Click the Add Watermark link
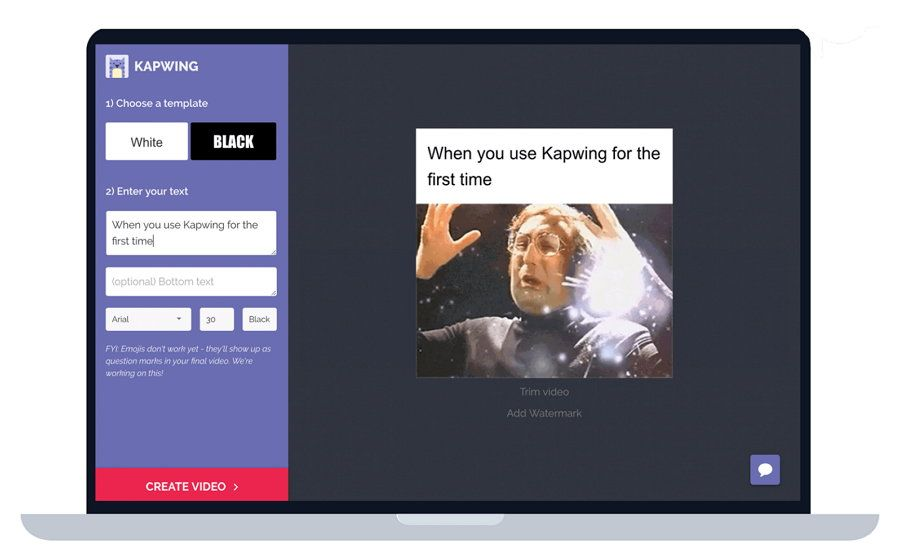Screen dimensions: 900x555 point(544,413)
